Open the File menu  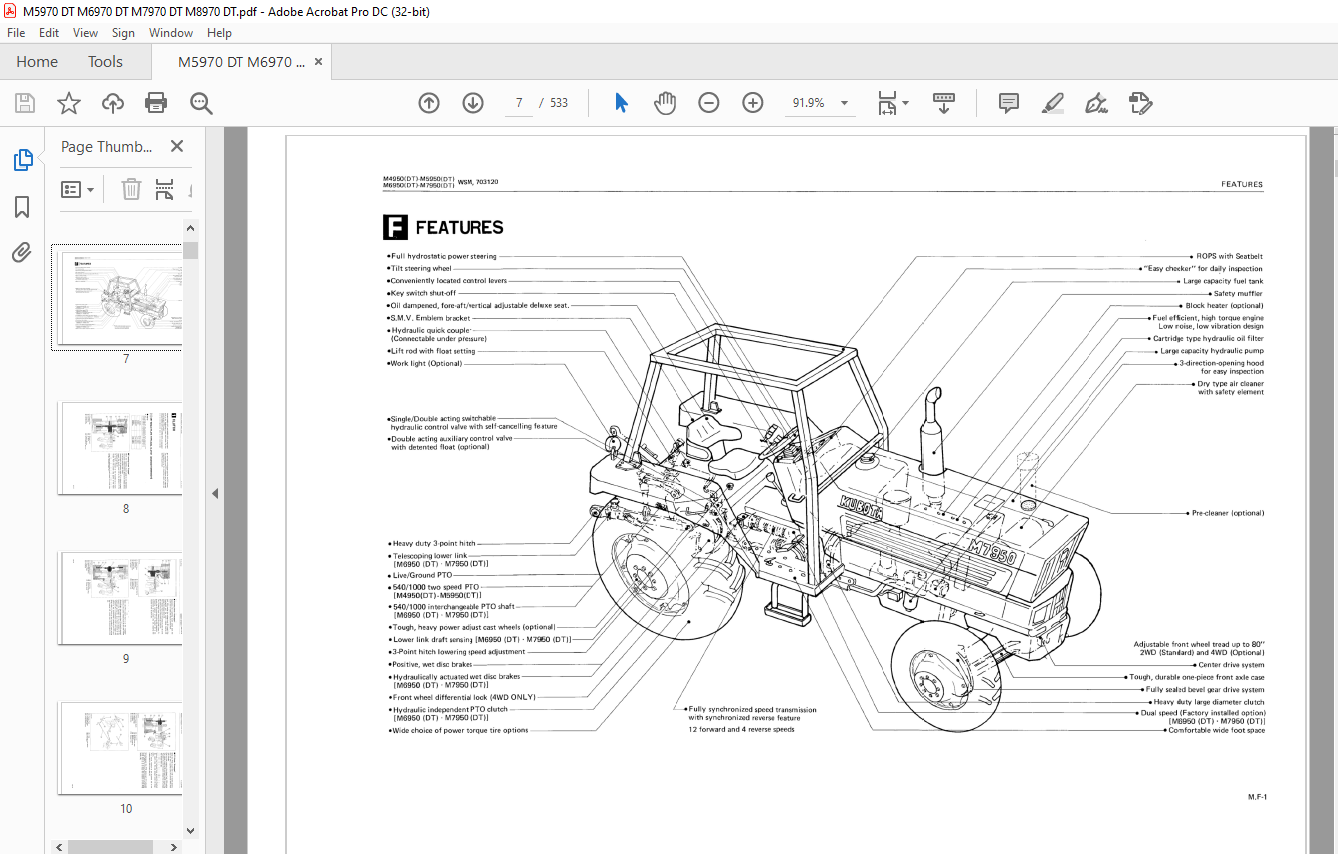click(x=16, y=33)
